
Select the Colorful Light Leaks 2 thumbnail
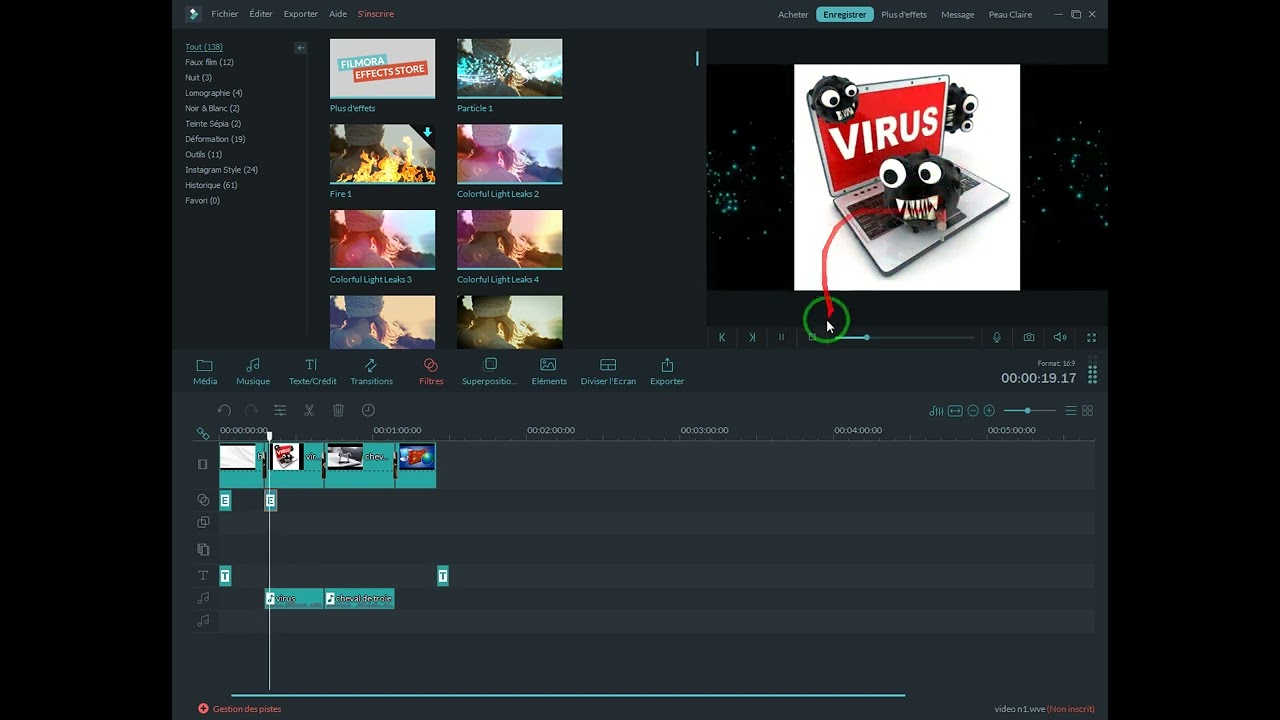509,154
